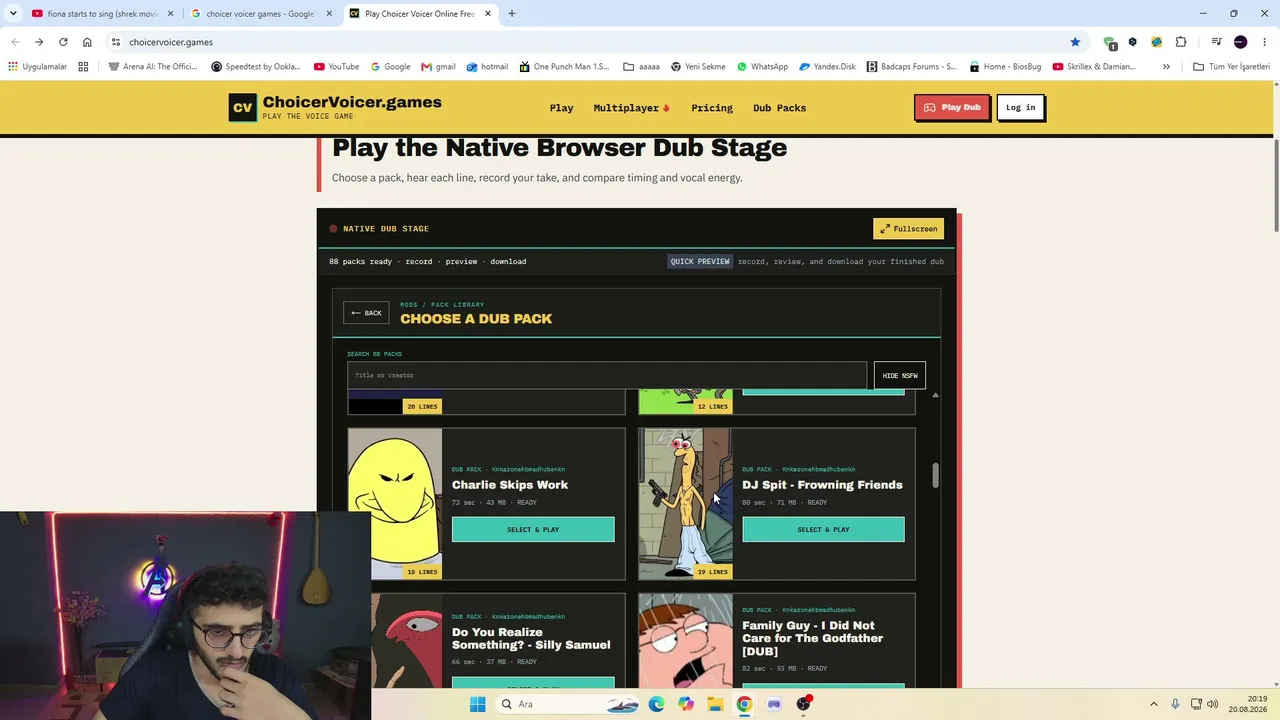Open Dub Packs in the site navigation
Image resolution: width=1280 pixels, height=720 pixels.
point(779,108)
